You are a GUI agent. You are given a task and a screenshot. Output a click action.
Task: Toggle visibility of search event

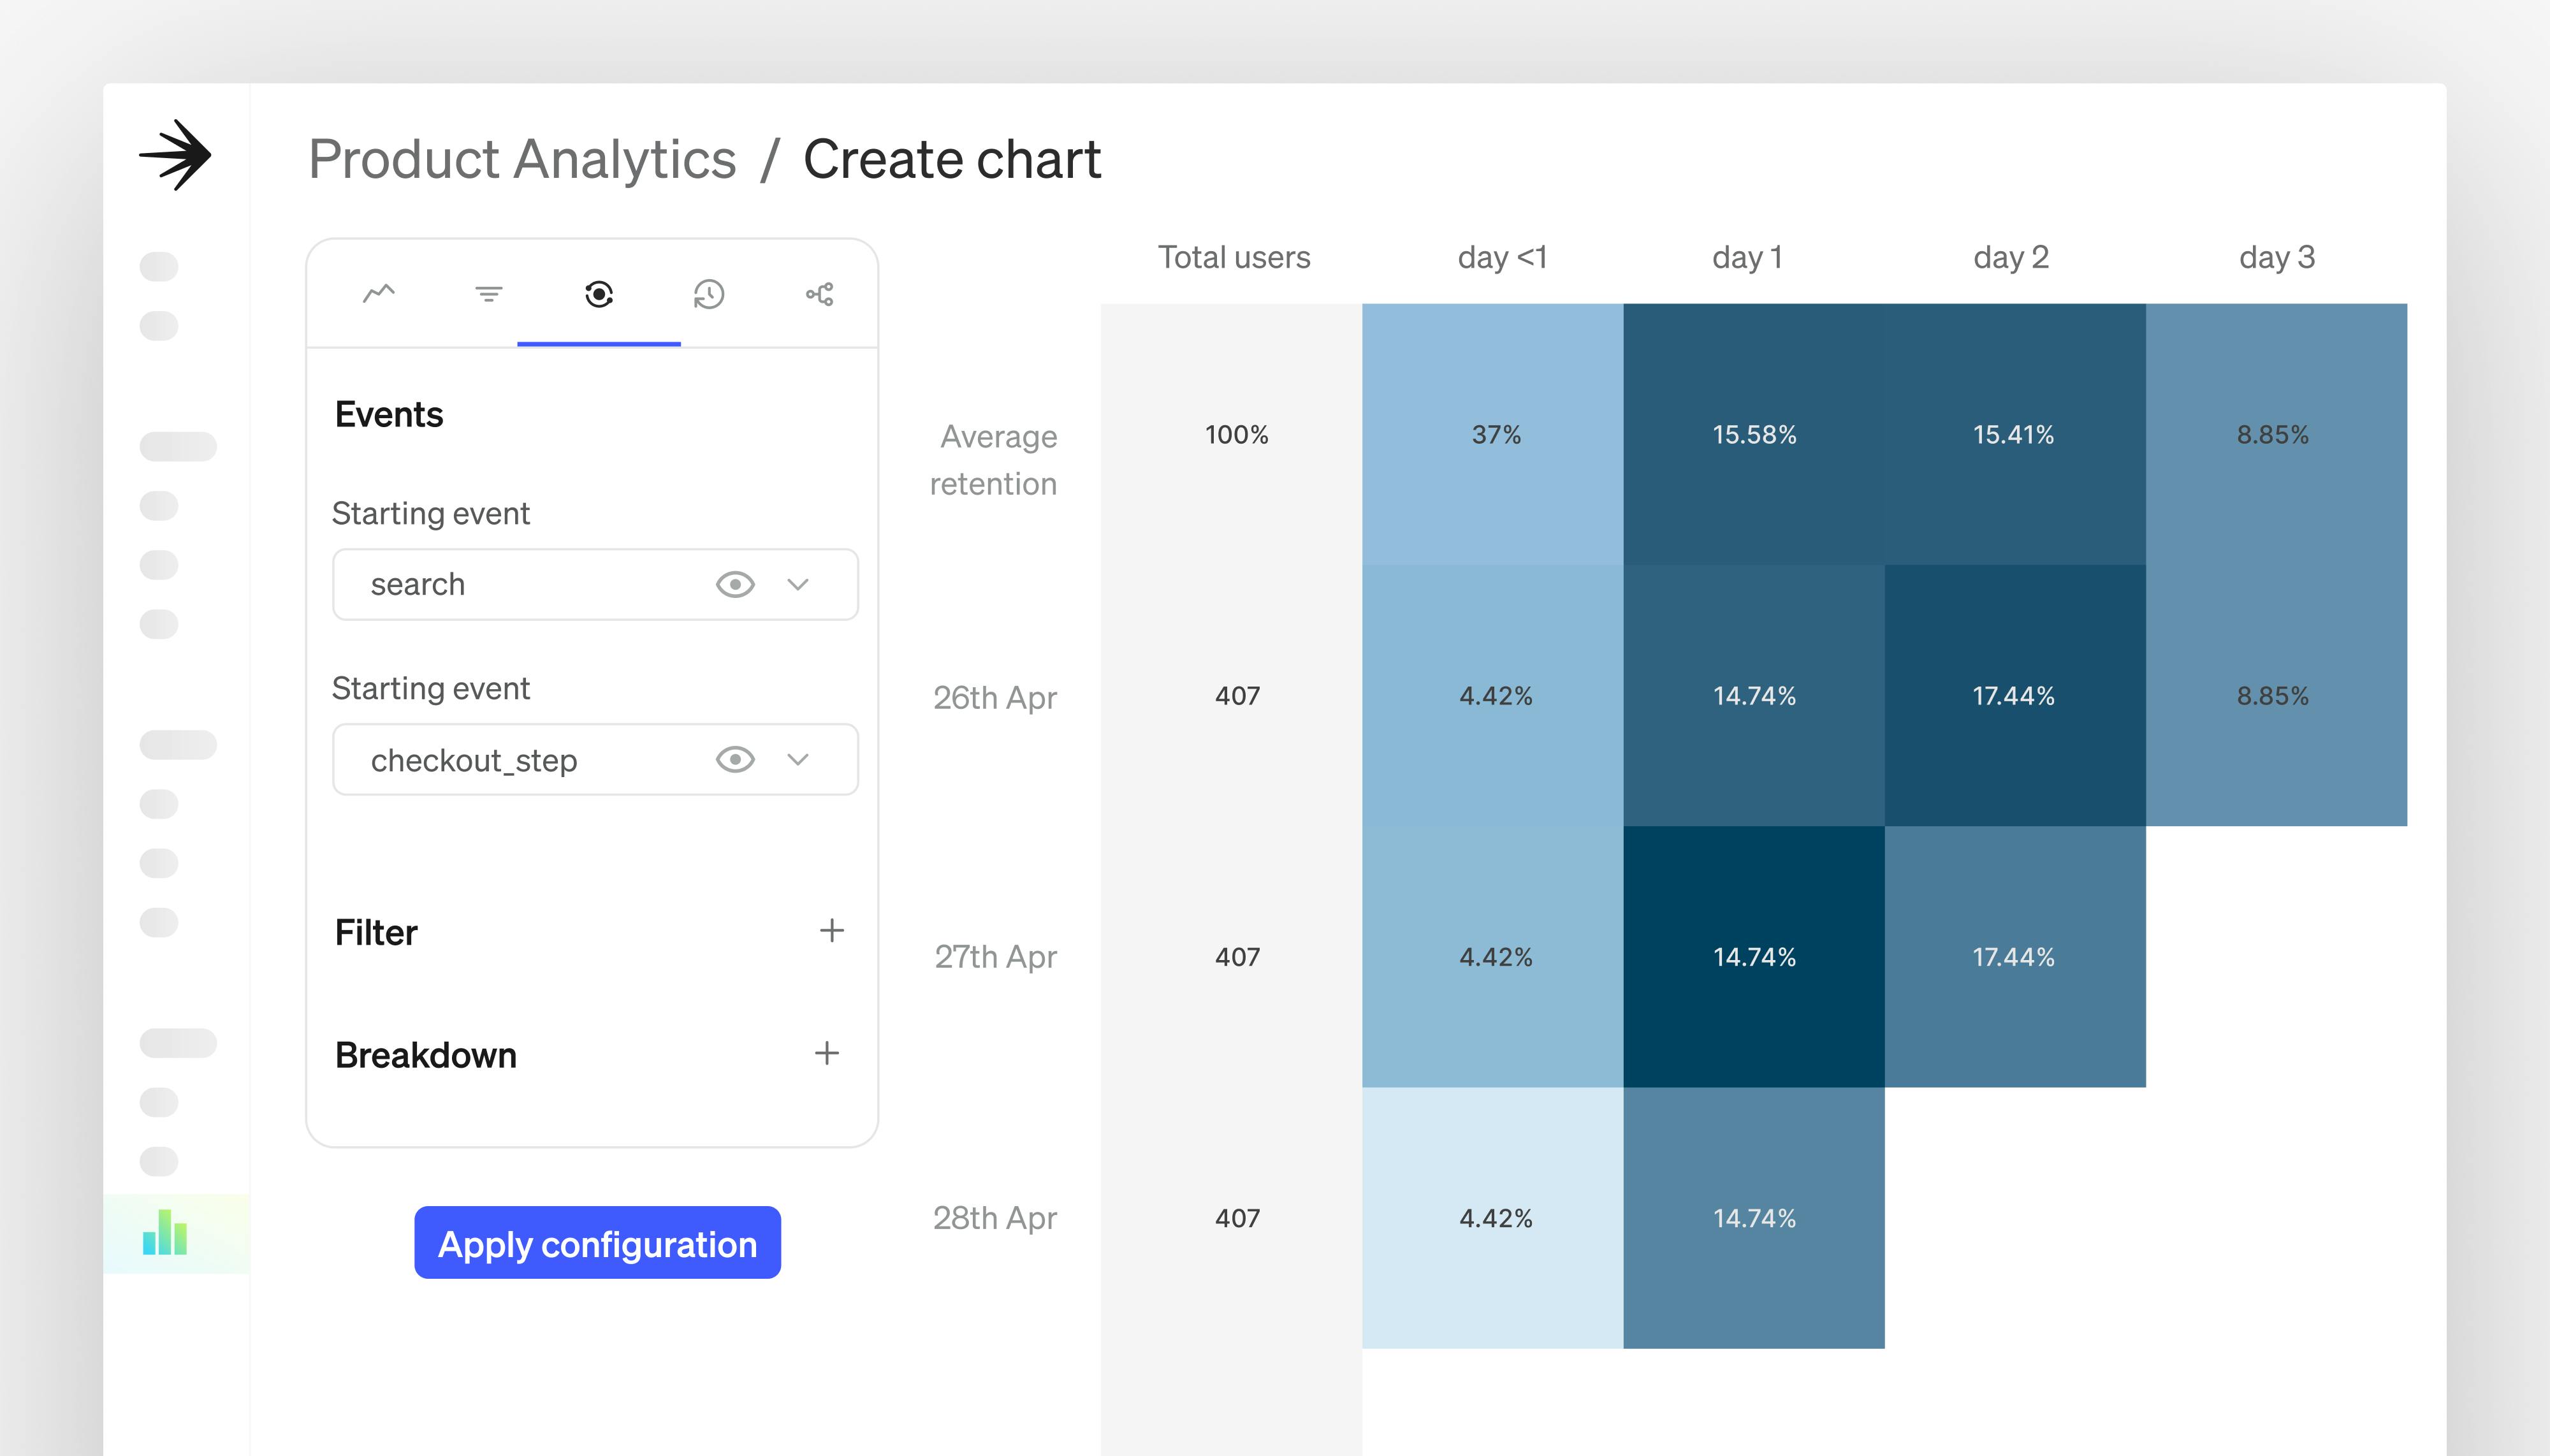click(x=735, y=584)
